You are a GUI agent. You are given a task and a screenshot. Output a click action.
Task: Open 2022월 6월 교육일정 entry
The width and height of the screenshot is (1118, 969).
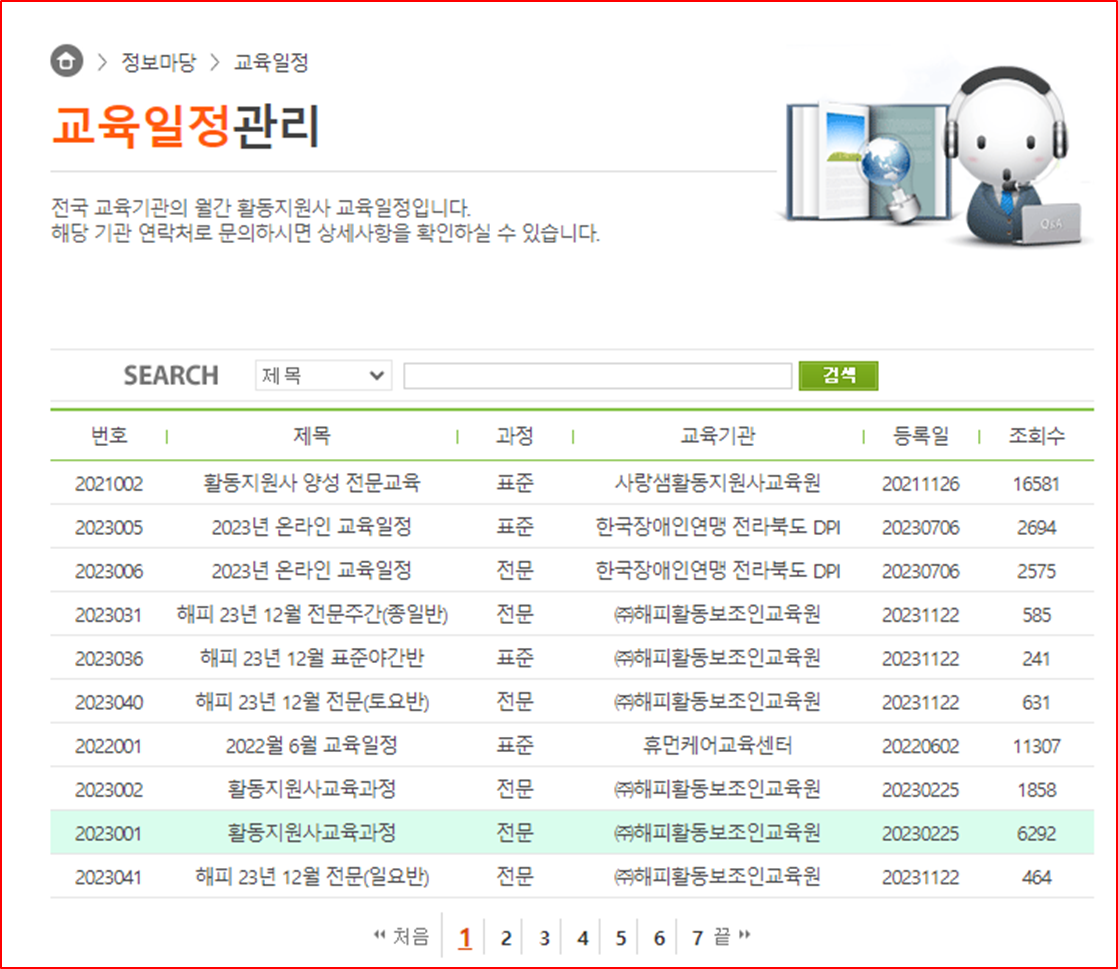312,745
